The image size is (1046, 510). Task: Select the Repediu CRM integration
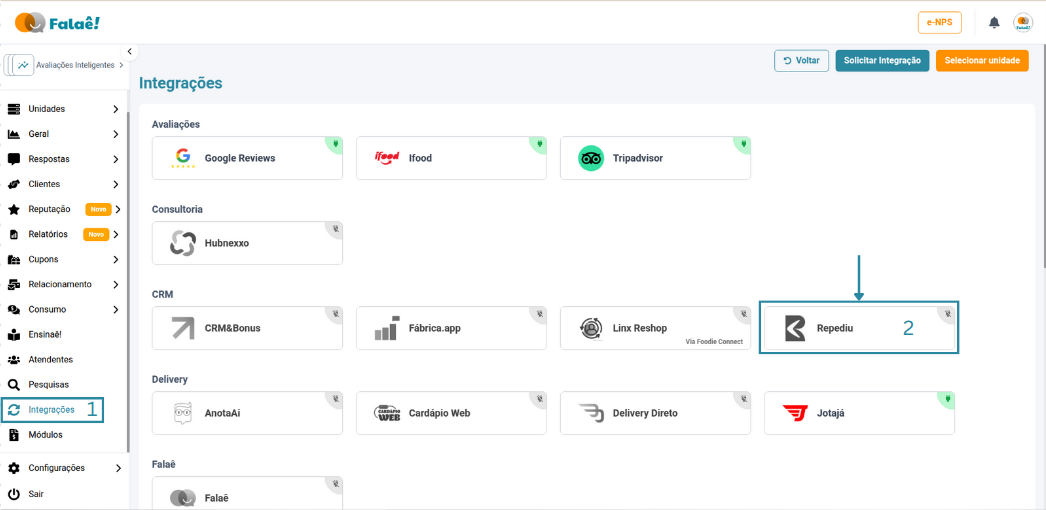[x=858, y=328]
